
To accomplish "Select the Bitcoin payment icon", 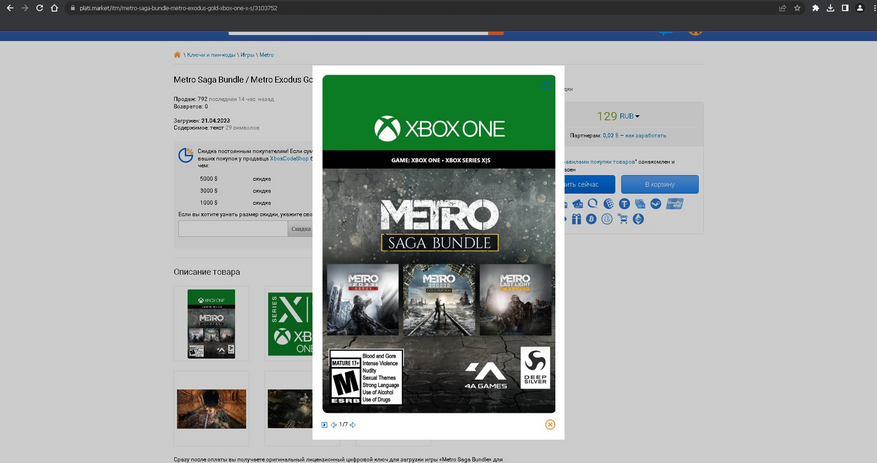I will point(591,219).
